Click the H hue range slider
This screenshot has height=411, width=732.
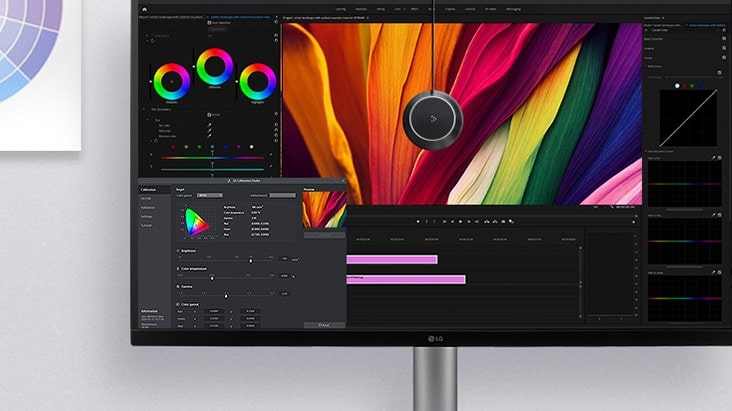click(x=212, y=158)
